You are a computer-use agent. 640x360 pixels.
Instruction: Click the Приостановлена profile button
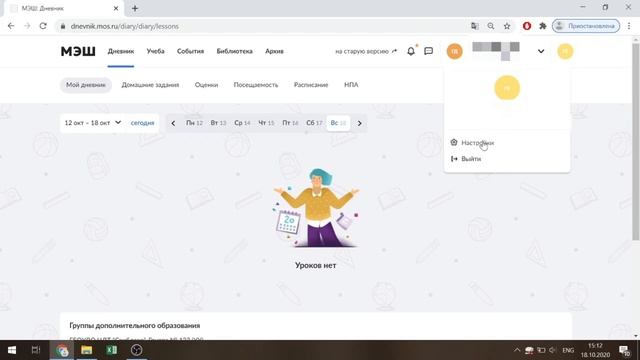click(586, 26)
